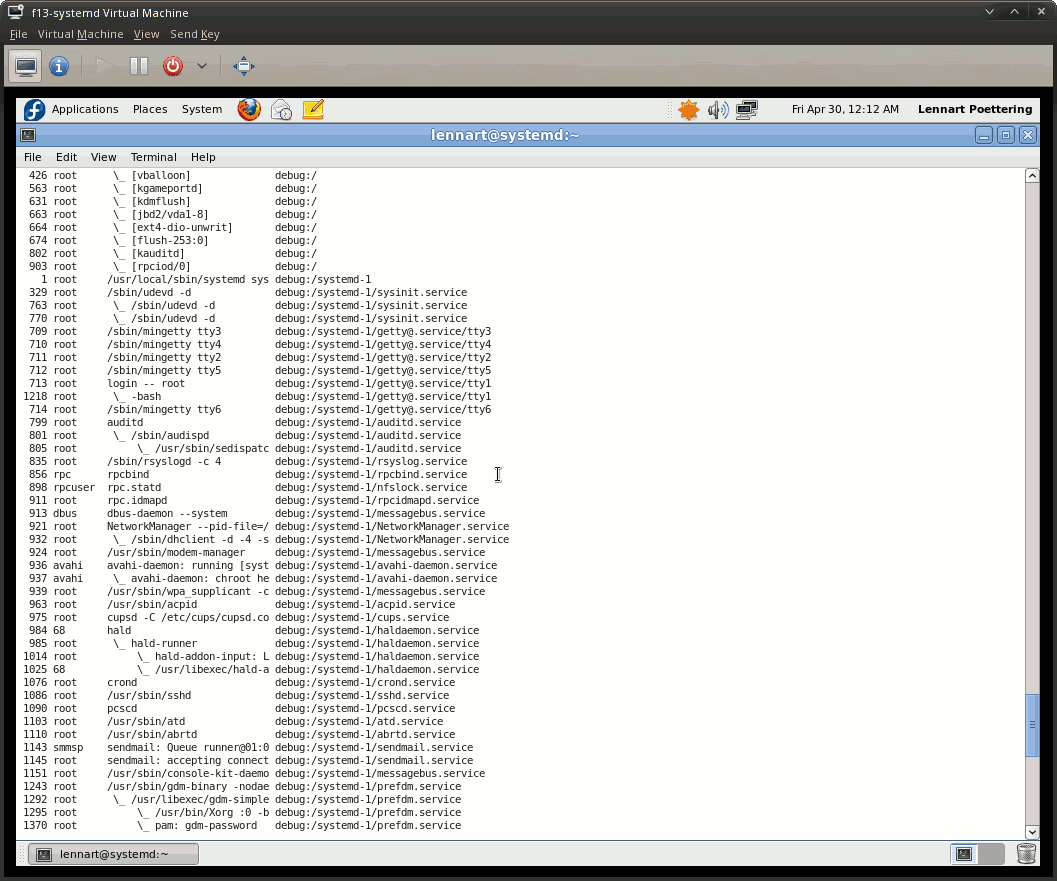Expand the shutdown options dropdown arrow
The width and height of the screenshot is (1057, 881).
click(201, 66)
